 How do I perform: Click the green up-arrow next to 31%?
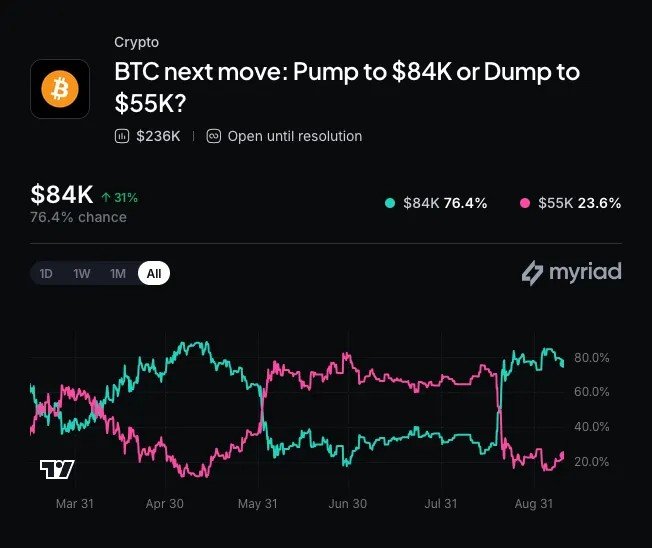pos(106,197)
